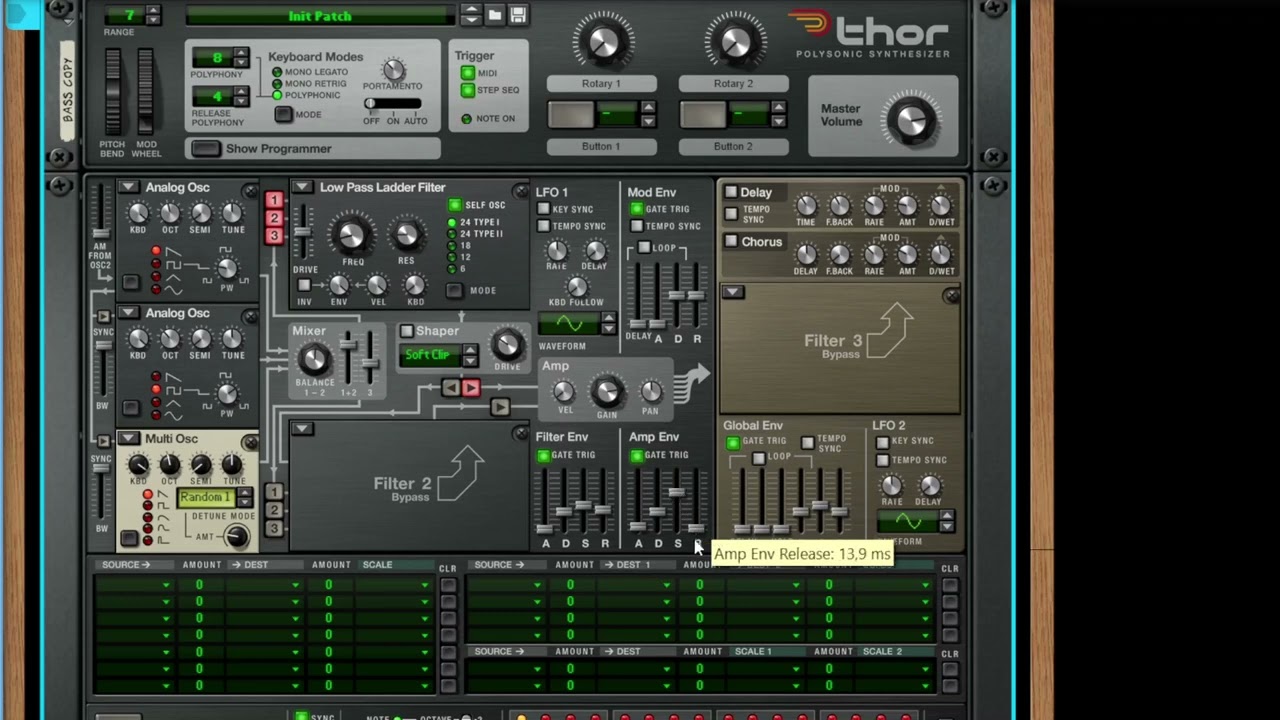Click the Chorus D/WET knob

point(941,254)
